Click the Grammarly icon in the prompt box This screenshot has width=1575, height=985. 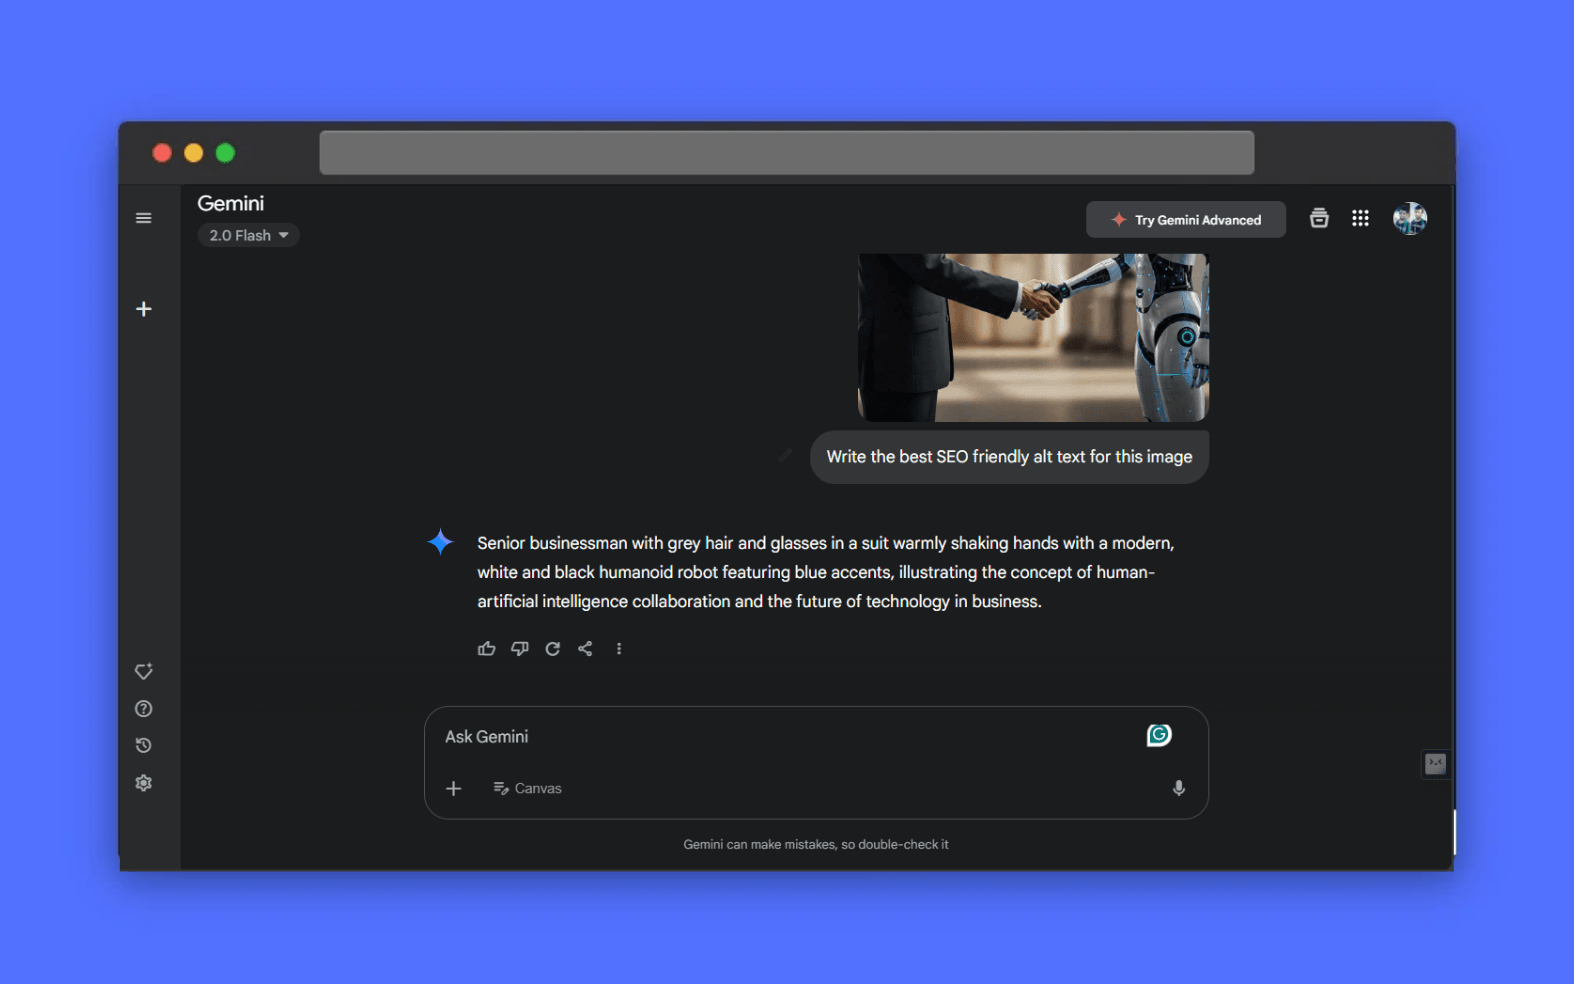pyautogui.click(x=1159, y=736)
